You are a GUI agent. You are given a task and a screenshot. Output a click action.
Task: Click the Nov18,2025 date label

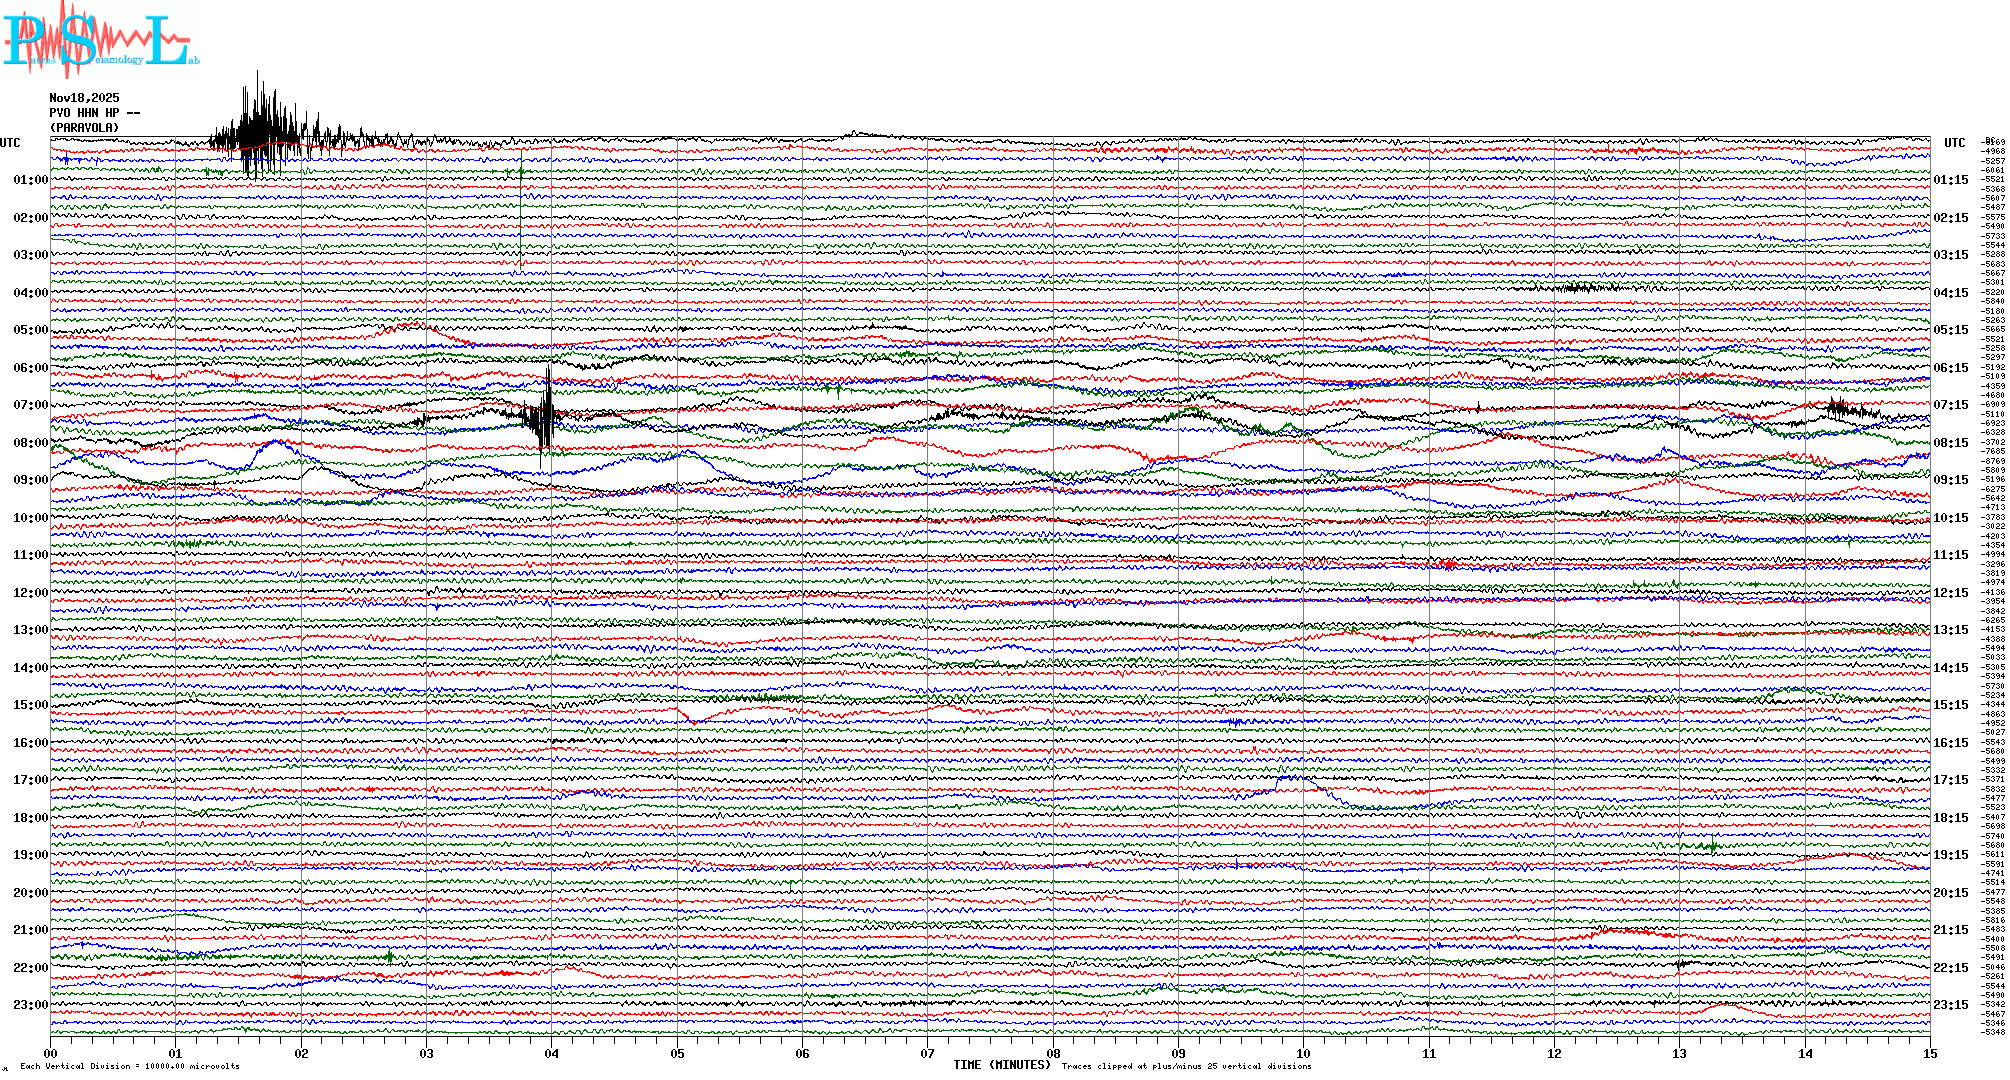84,98
